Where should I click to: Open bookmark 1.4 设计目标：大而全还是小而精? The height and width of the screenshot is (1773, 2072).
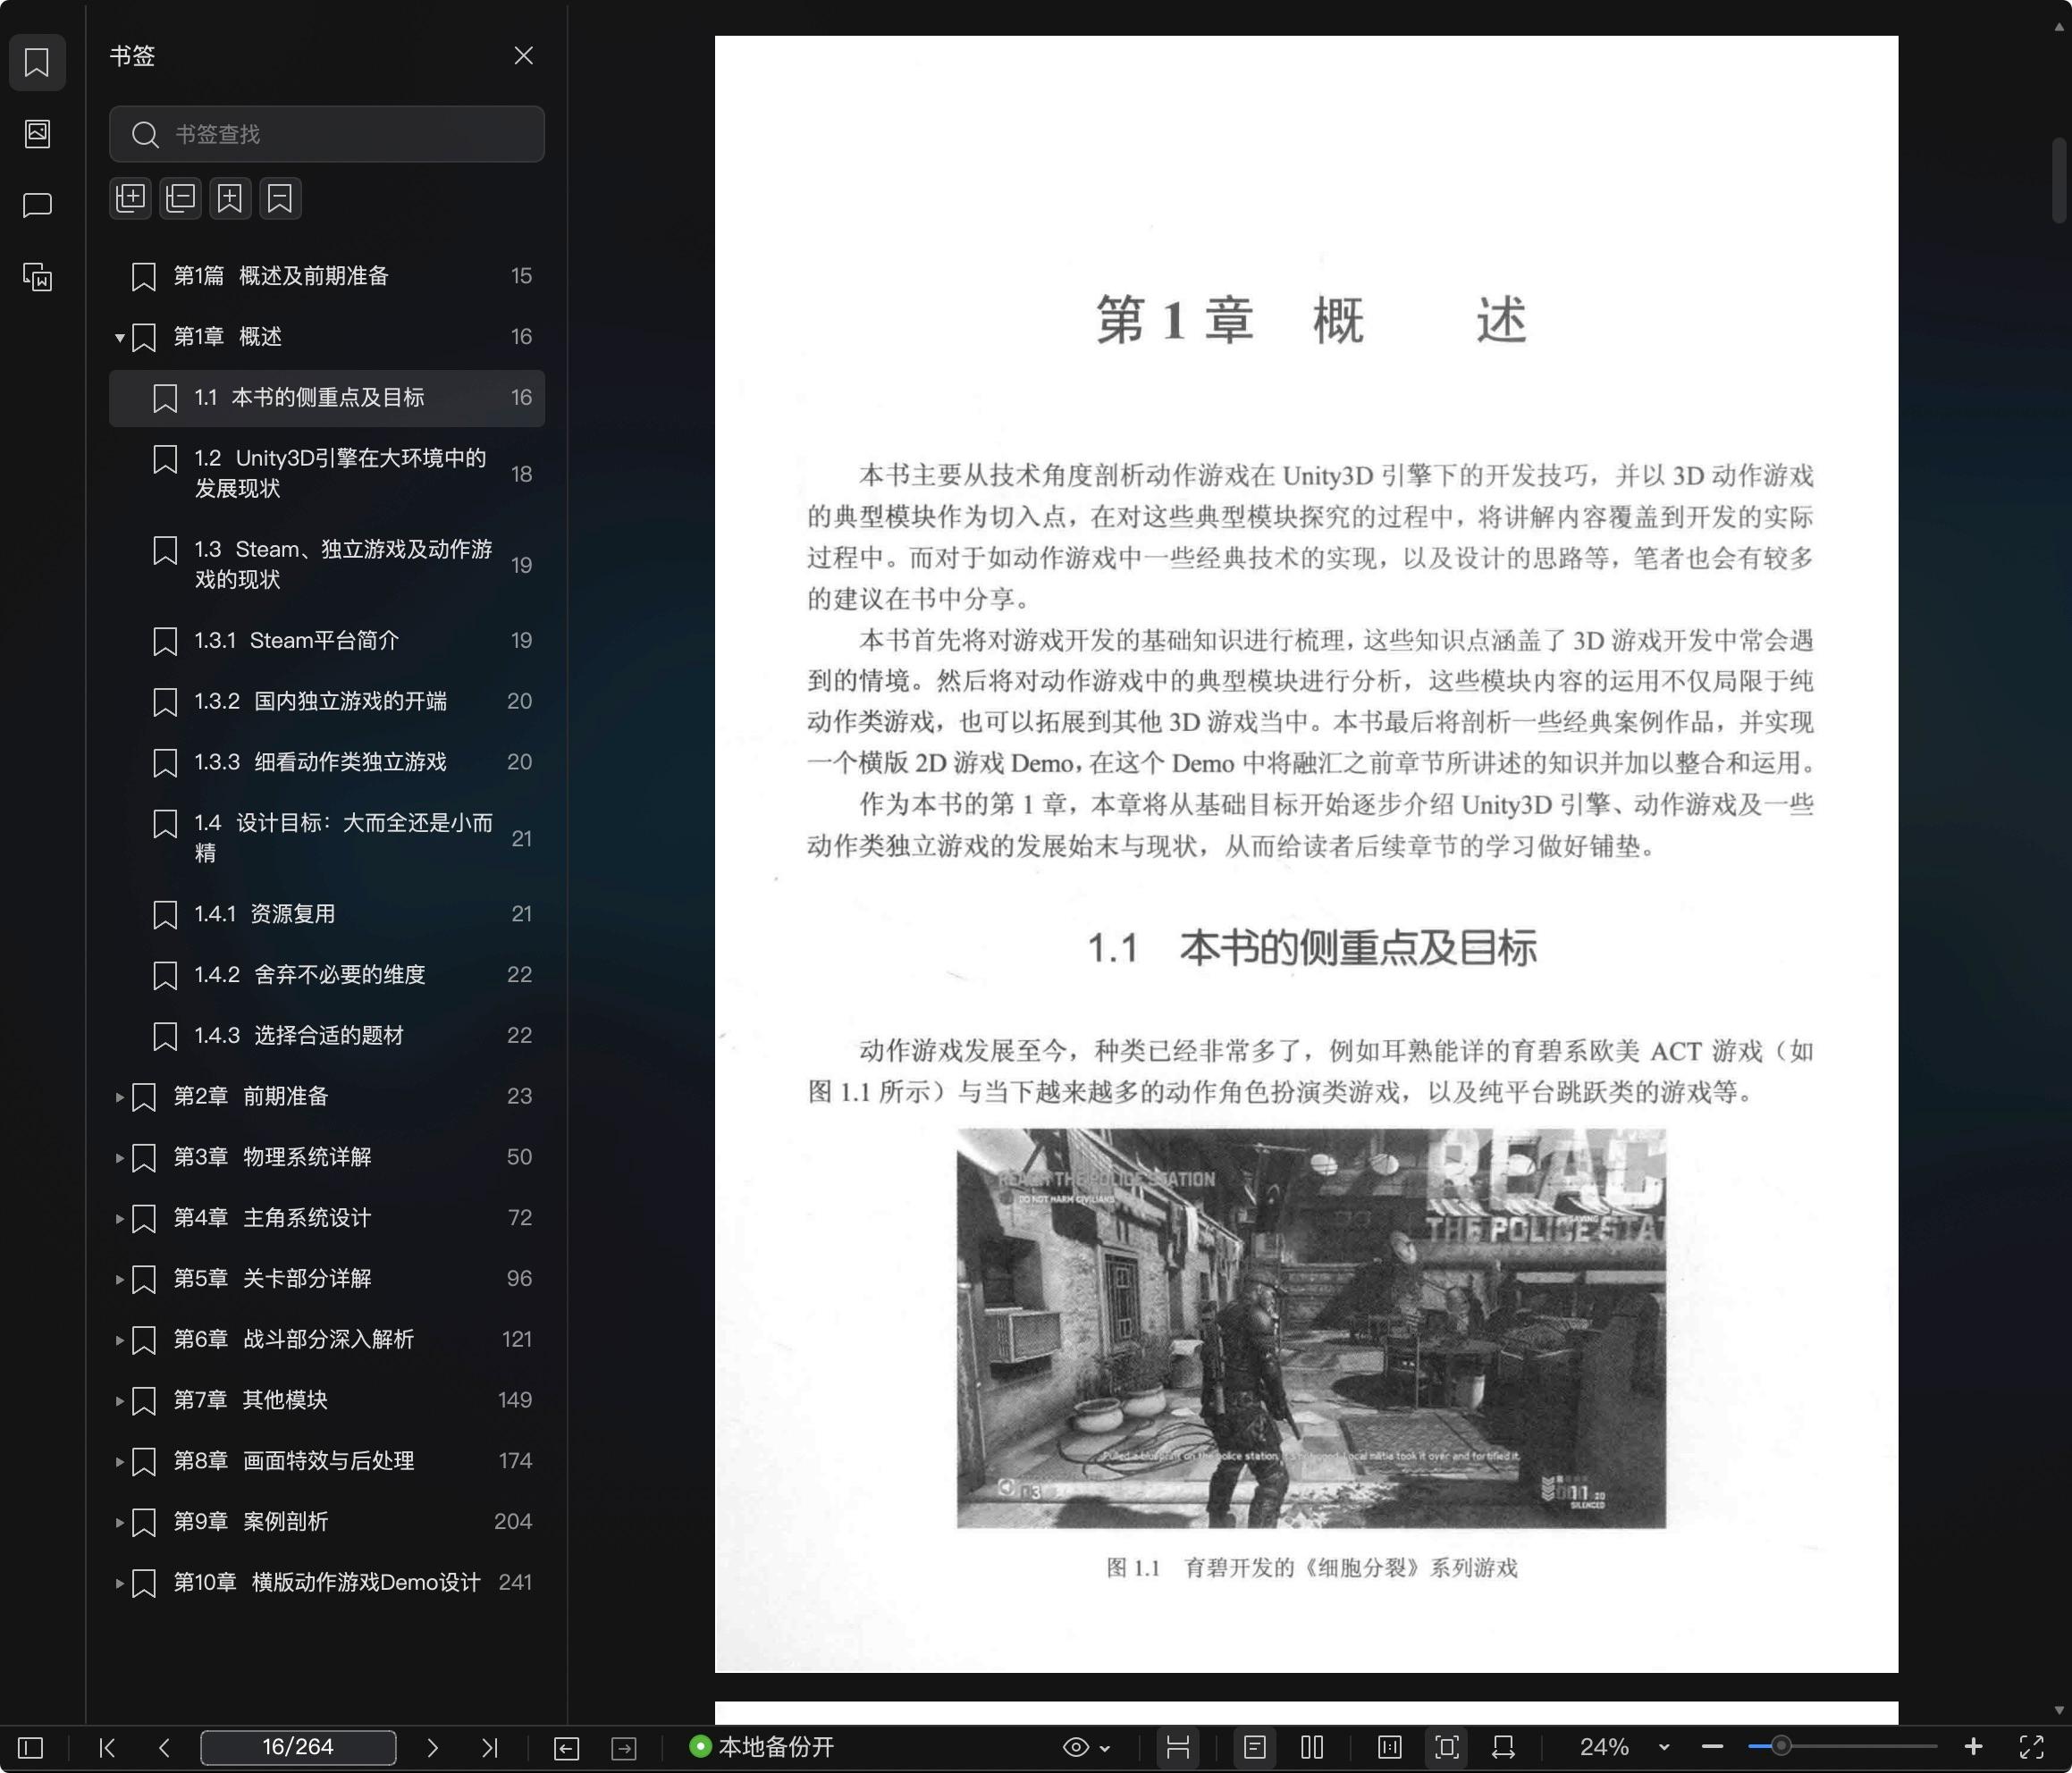(327, 838)
